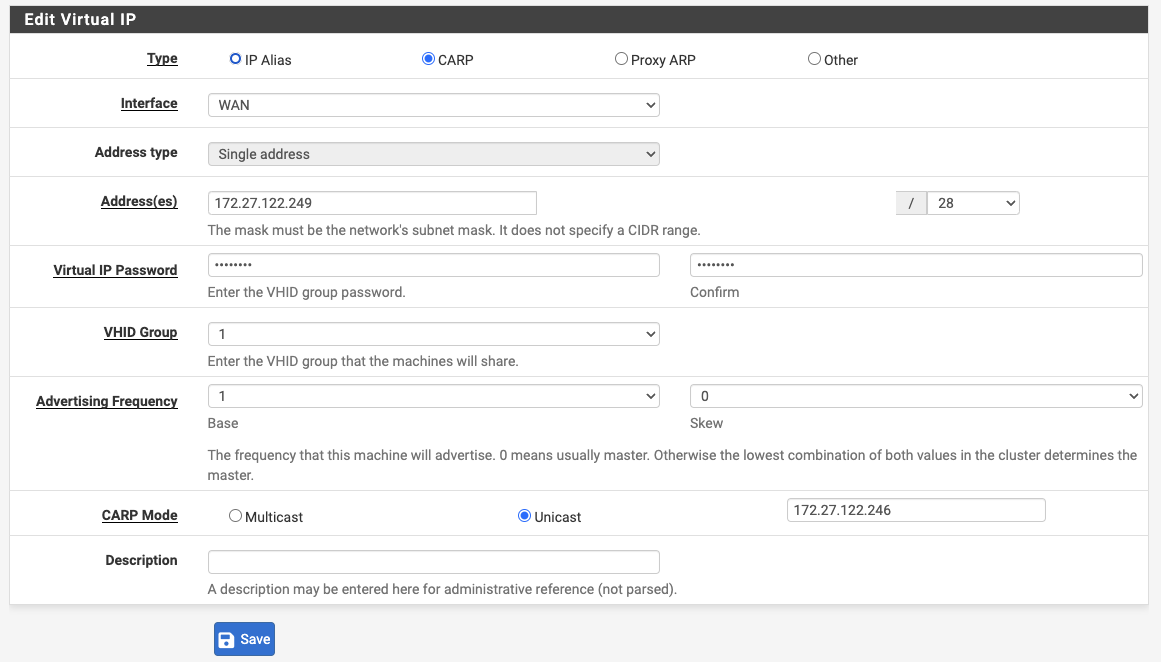Viewport: 1161px width, 662px height.
Task: Click the underlined Advertising Frequency label
Action: pyautogui.click(x=107, y=401)
